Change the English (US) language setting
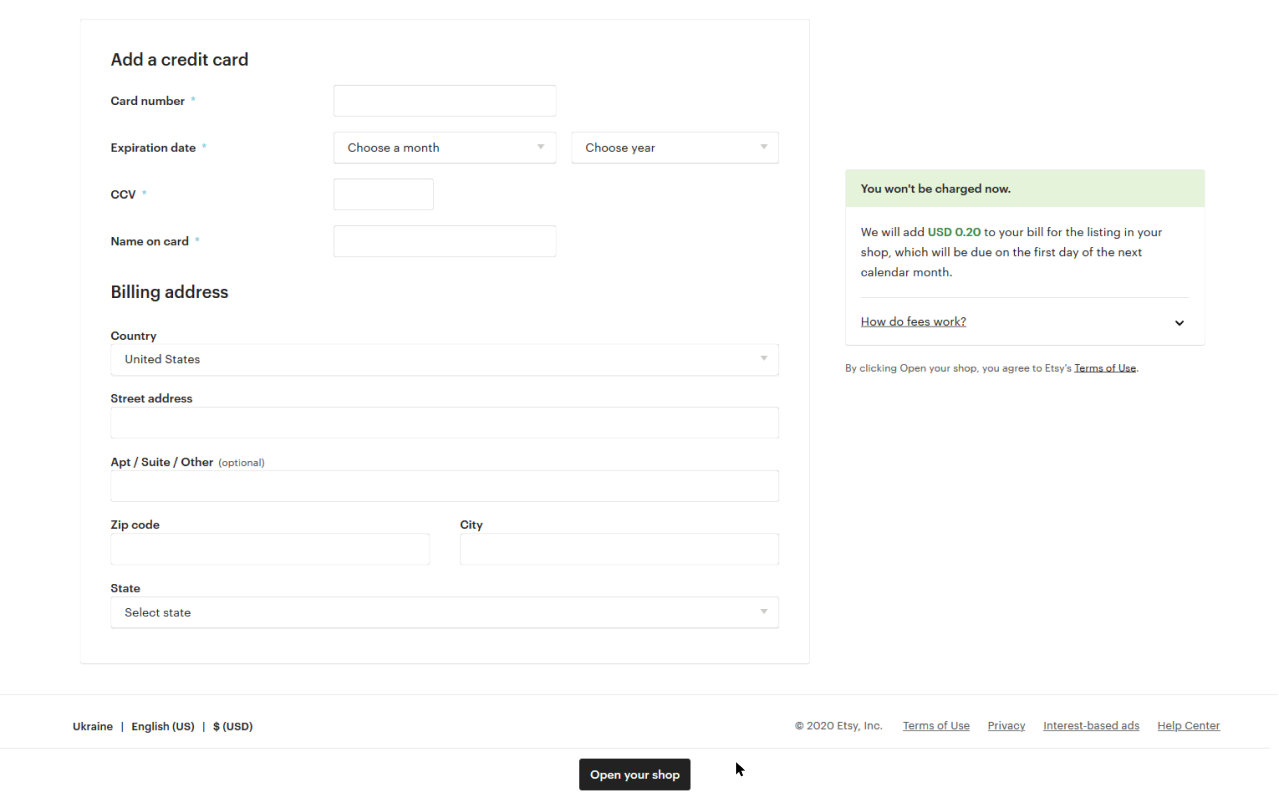The height and width of the screenshot is (800, 1279). pyautogui.click(x=163, y=727)
